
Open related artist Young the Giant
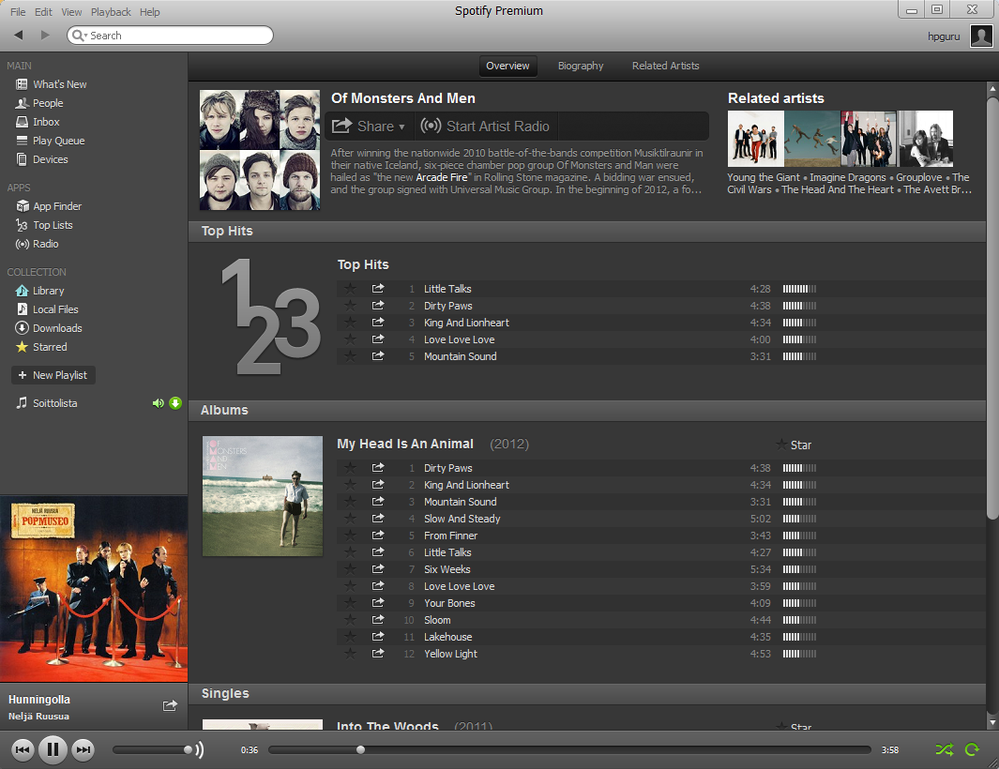763,177
